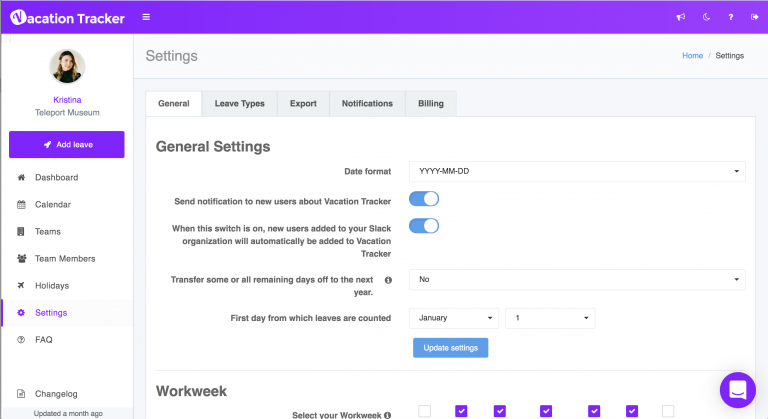Screen dimensions: 768x419
Task: Click the Team Members people icon
Action: (x=22, y=258)
